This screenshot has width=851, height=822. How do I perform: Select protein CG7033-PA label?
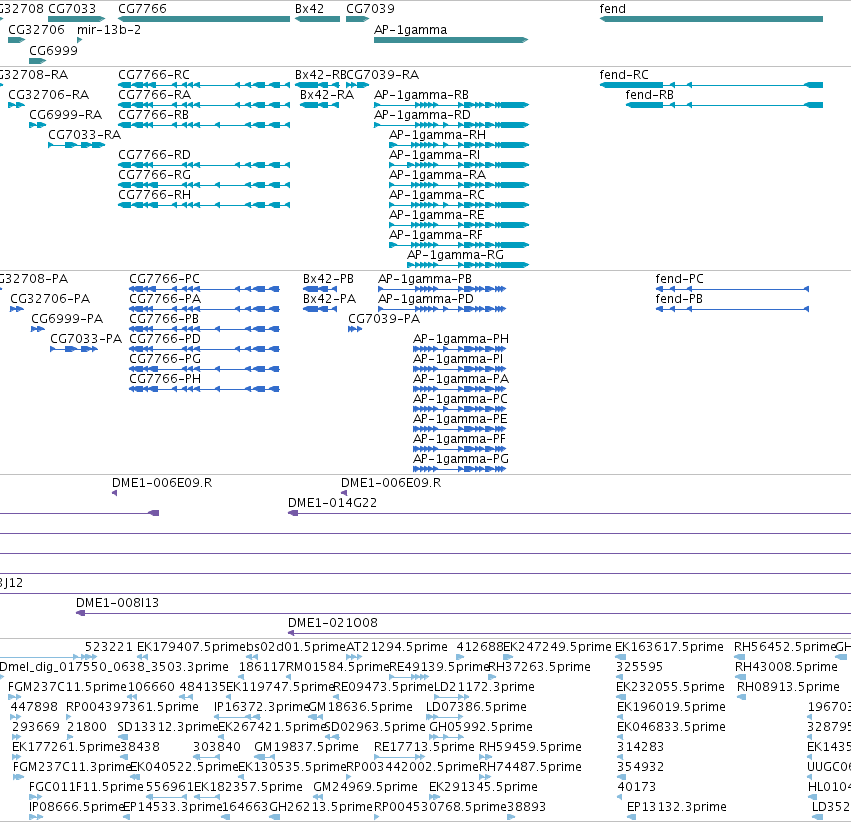[86, 339]
